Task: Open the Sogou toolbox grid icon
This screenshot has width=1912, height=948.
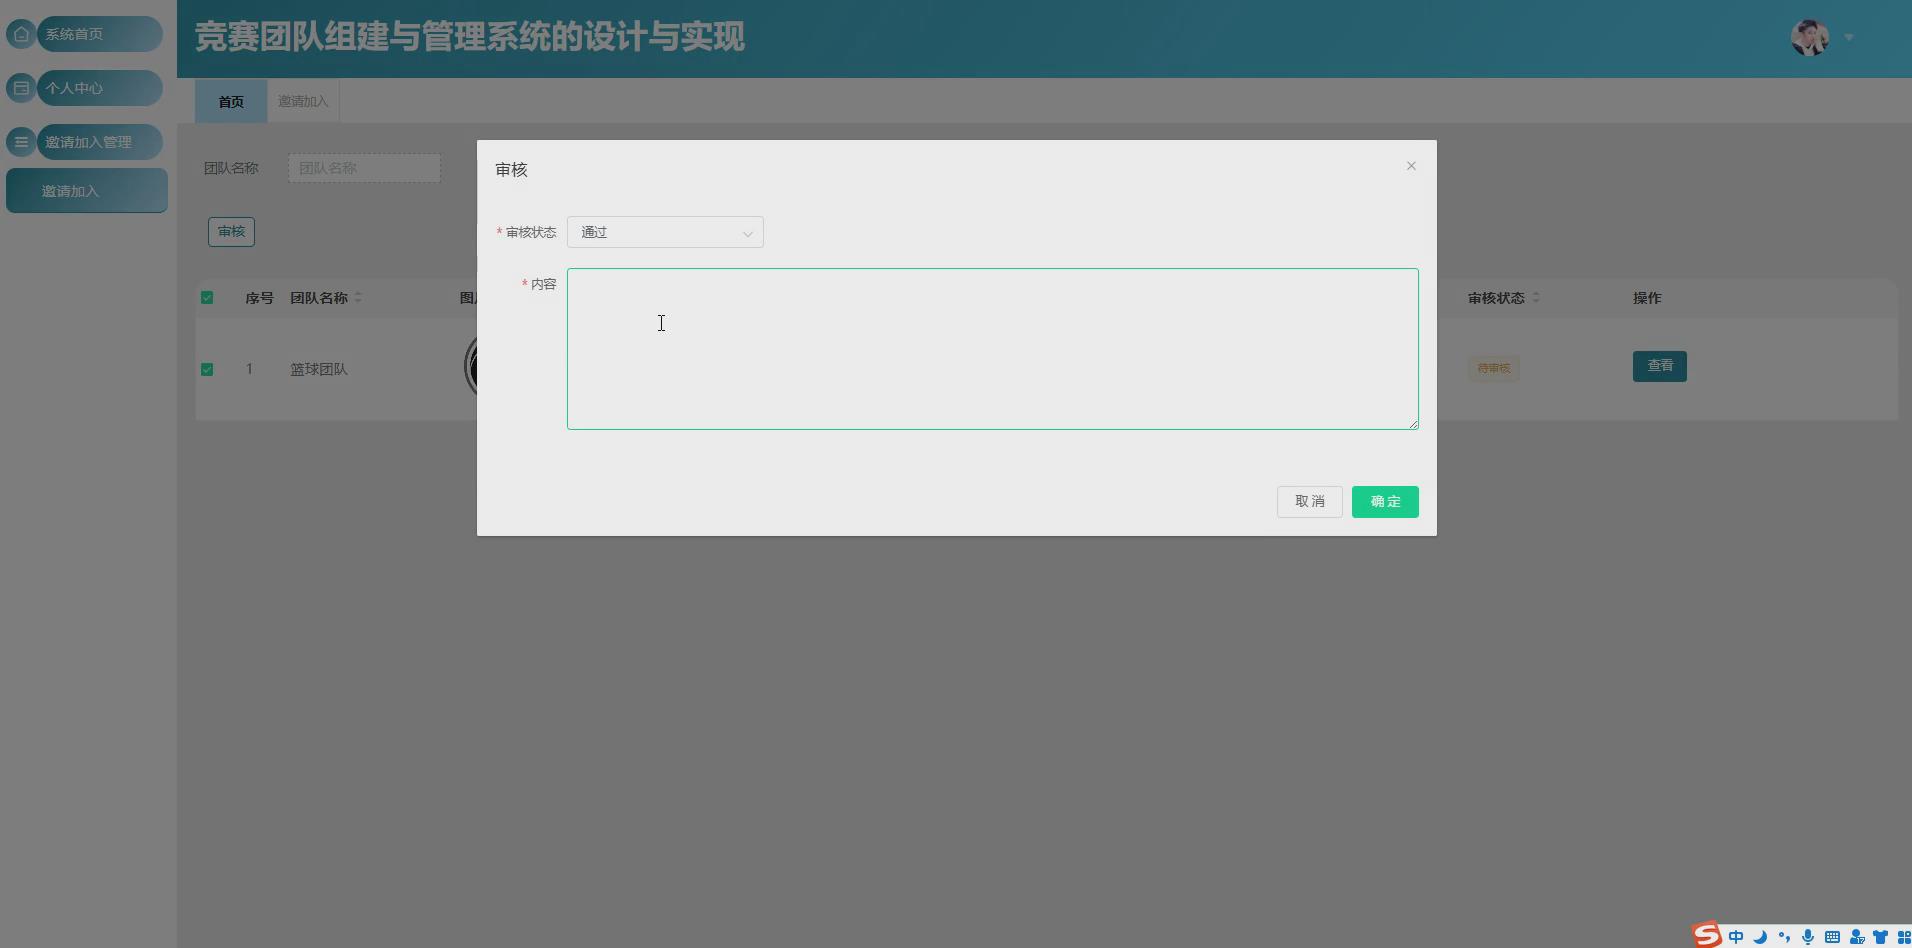Action: pyautogui.click(x=1904, y=937)
